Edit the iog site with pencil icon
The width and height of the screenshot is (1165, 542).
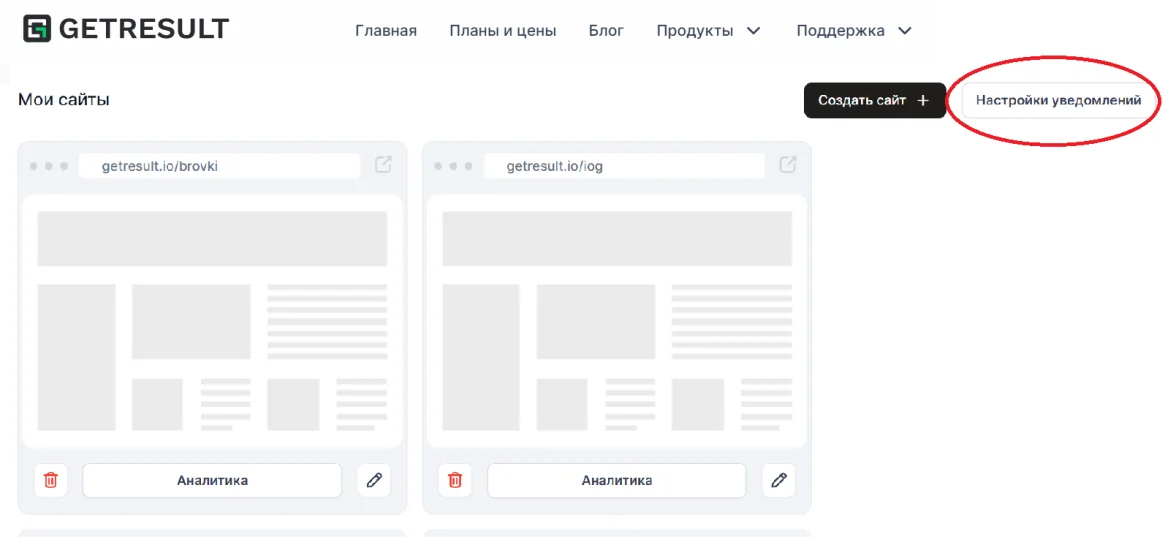779,480
